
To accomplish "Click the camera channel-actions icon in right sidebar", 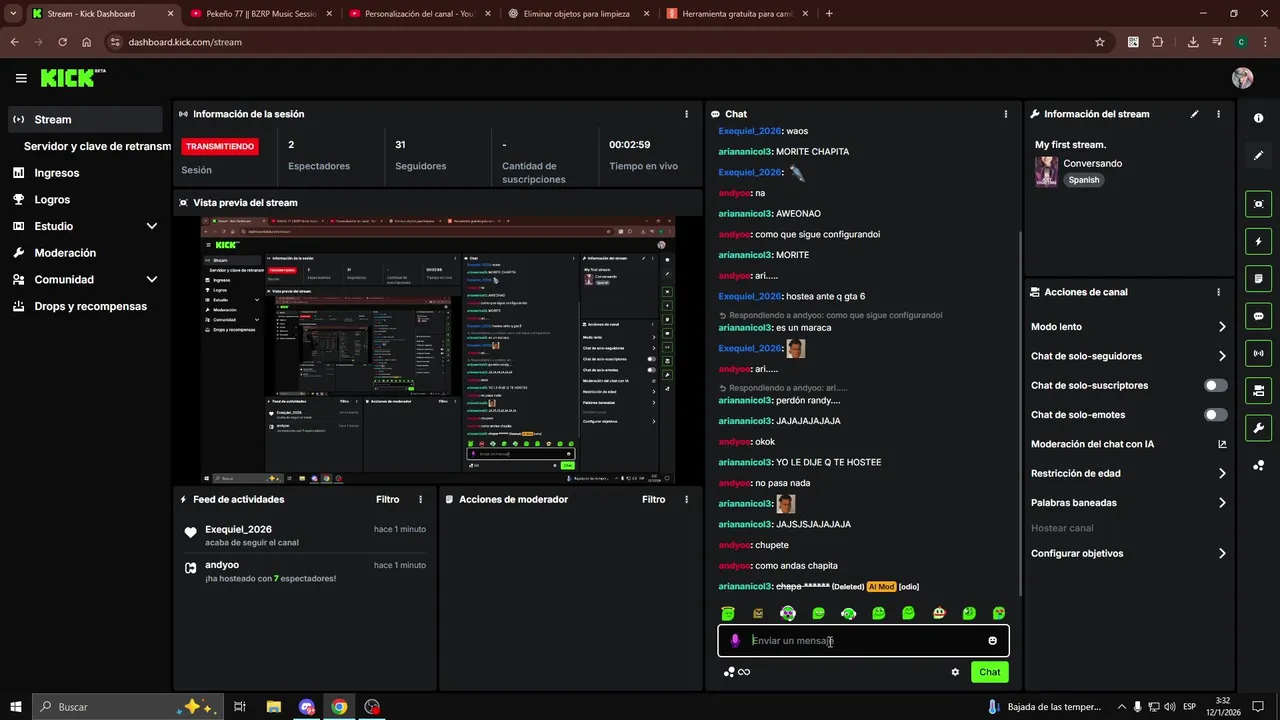I will click(1258, 390).
